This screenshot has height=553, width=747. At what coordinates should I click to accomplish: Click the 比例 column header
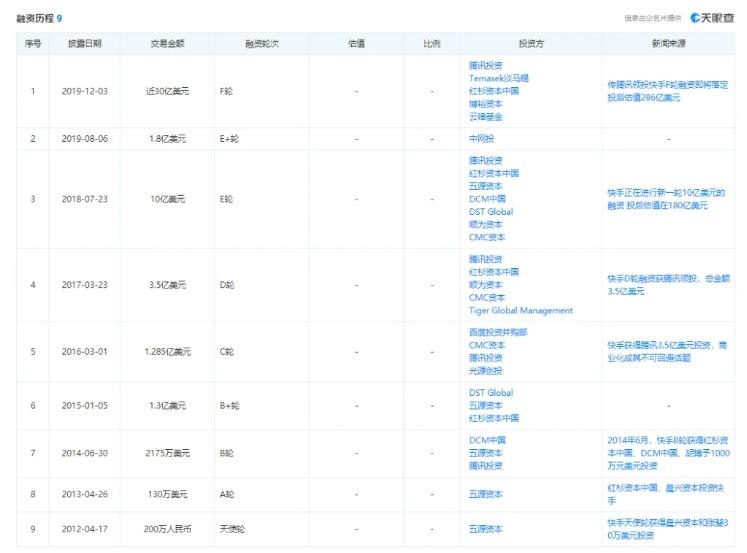tap(432, 44)
